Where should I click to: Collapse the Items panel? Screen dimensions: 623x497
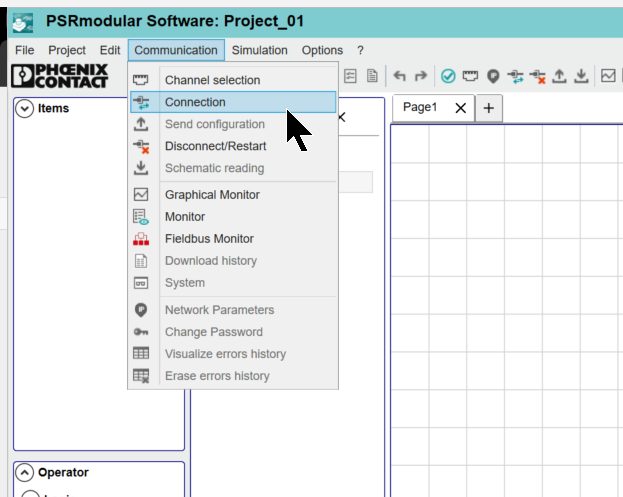24,108
